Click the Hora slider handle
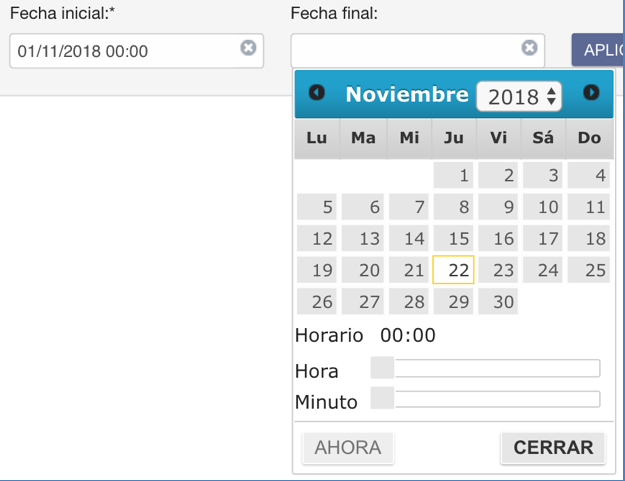Image resolution: width=625 pixels, height=481 pixels. point(382,367)
